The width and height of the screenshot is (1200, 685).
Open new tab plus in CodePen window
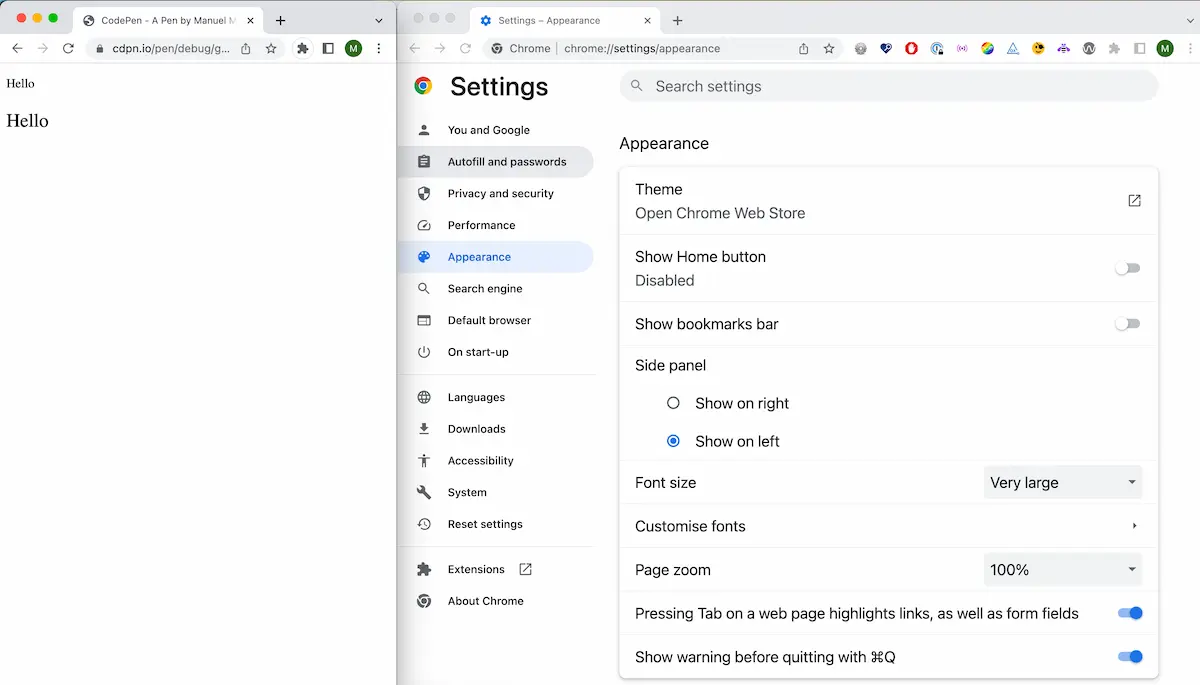pyautogui.click(x=281, y=20)
